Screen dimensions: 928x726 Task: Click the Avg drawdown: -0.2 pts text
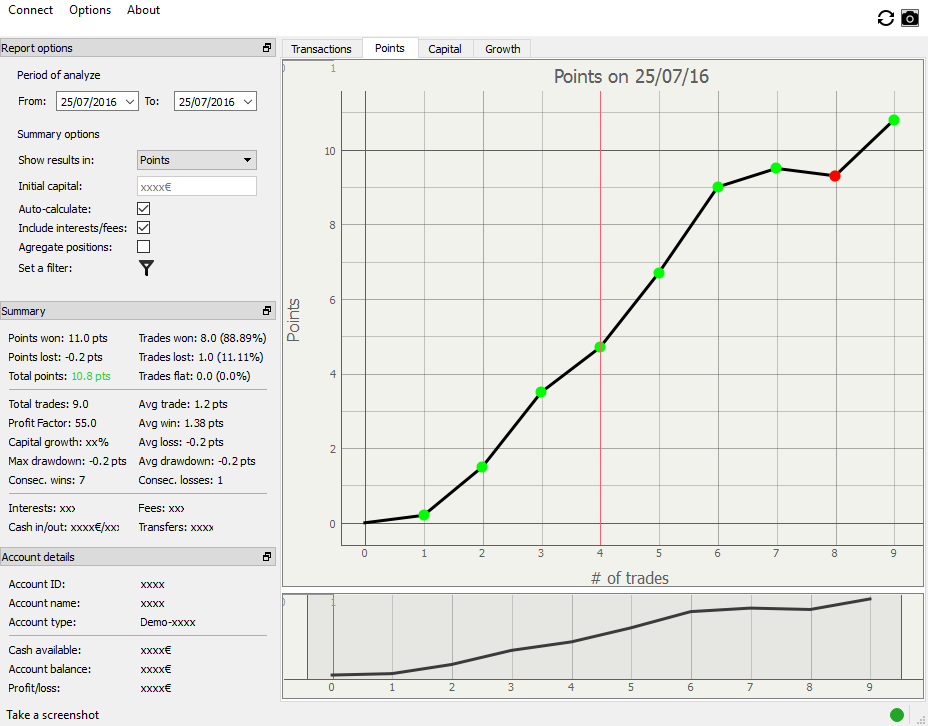point(197,461)
